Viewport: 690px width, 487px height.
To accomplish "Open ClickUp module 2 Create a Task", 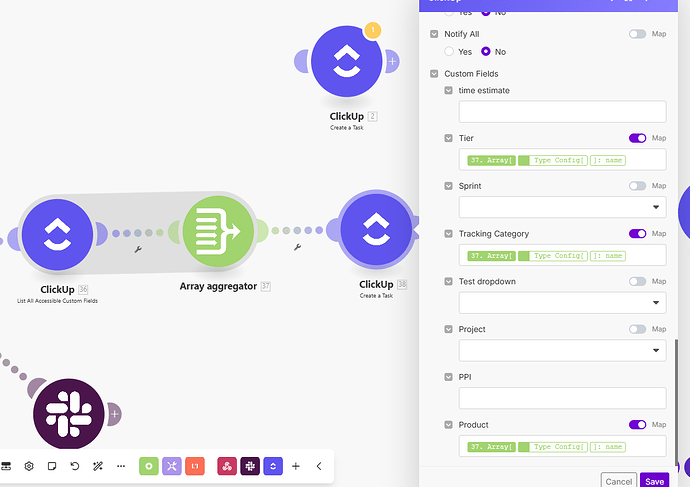I will [x=347, y=61].
